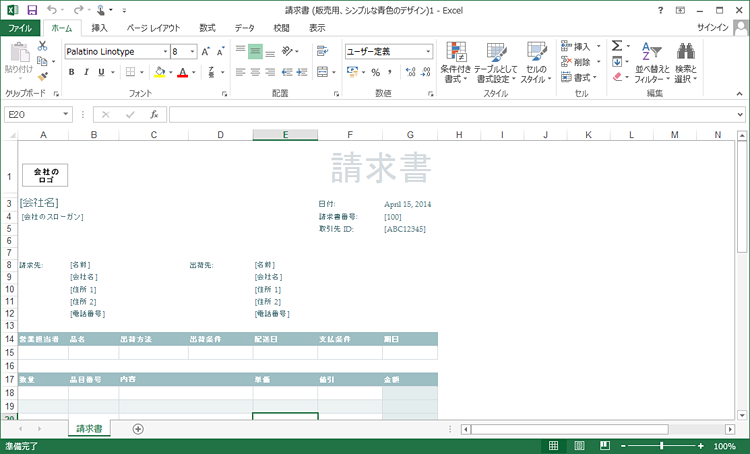Click the save icon in quick access toolbar
Image resolution: width=750 pixels, height=454 pixels.
point(32,9)
